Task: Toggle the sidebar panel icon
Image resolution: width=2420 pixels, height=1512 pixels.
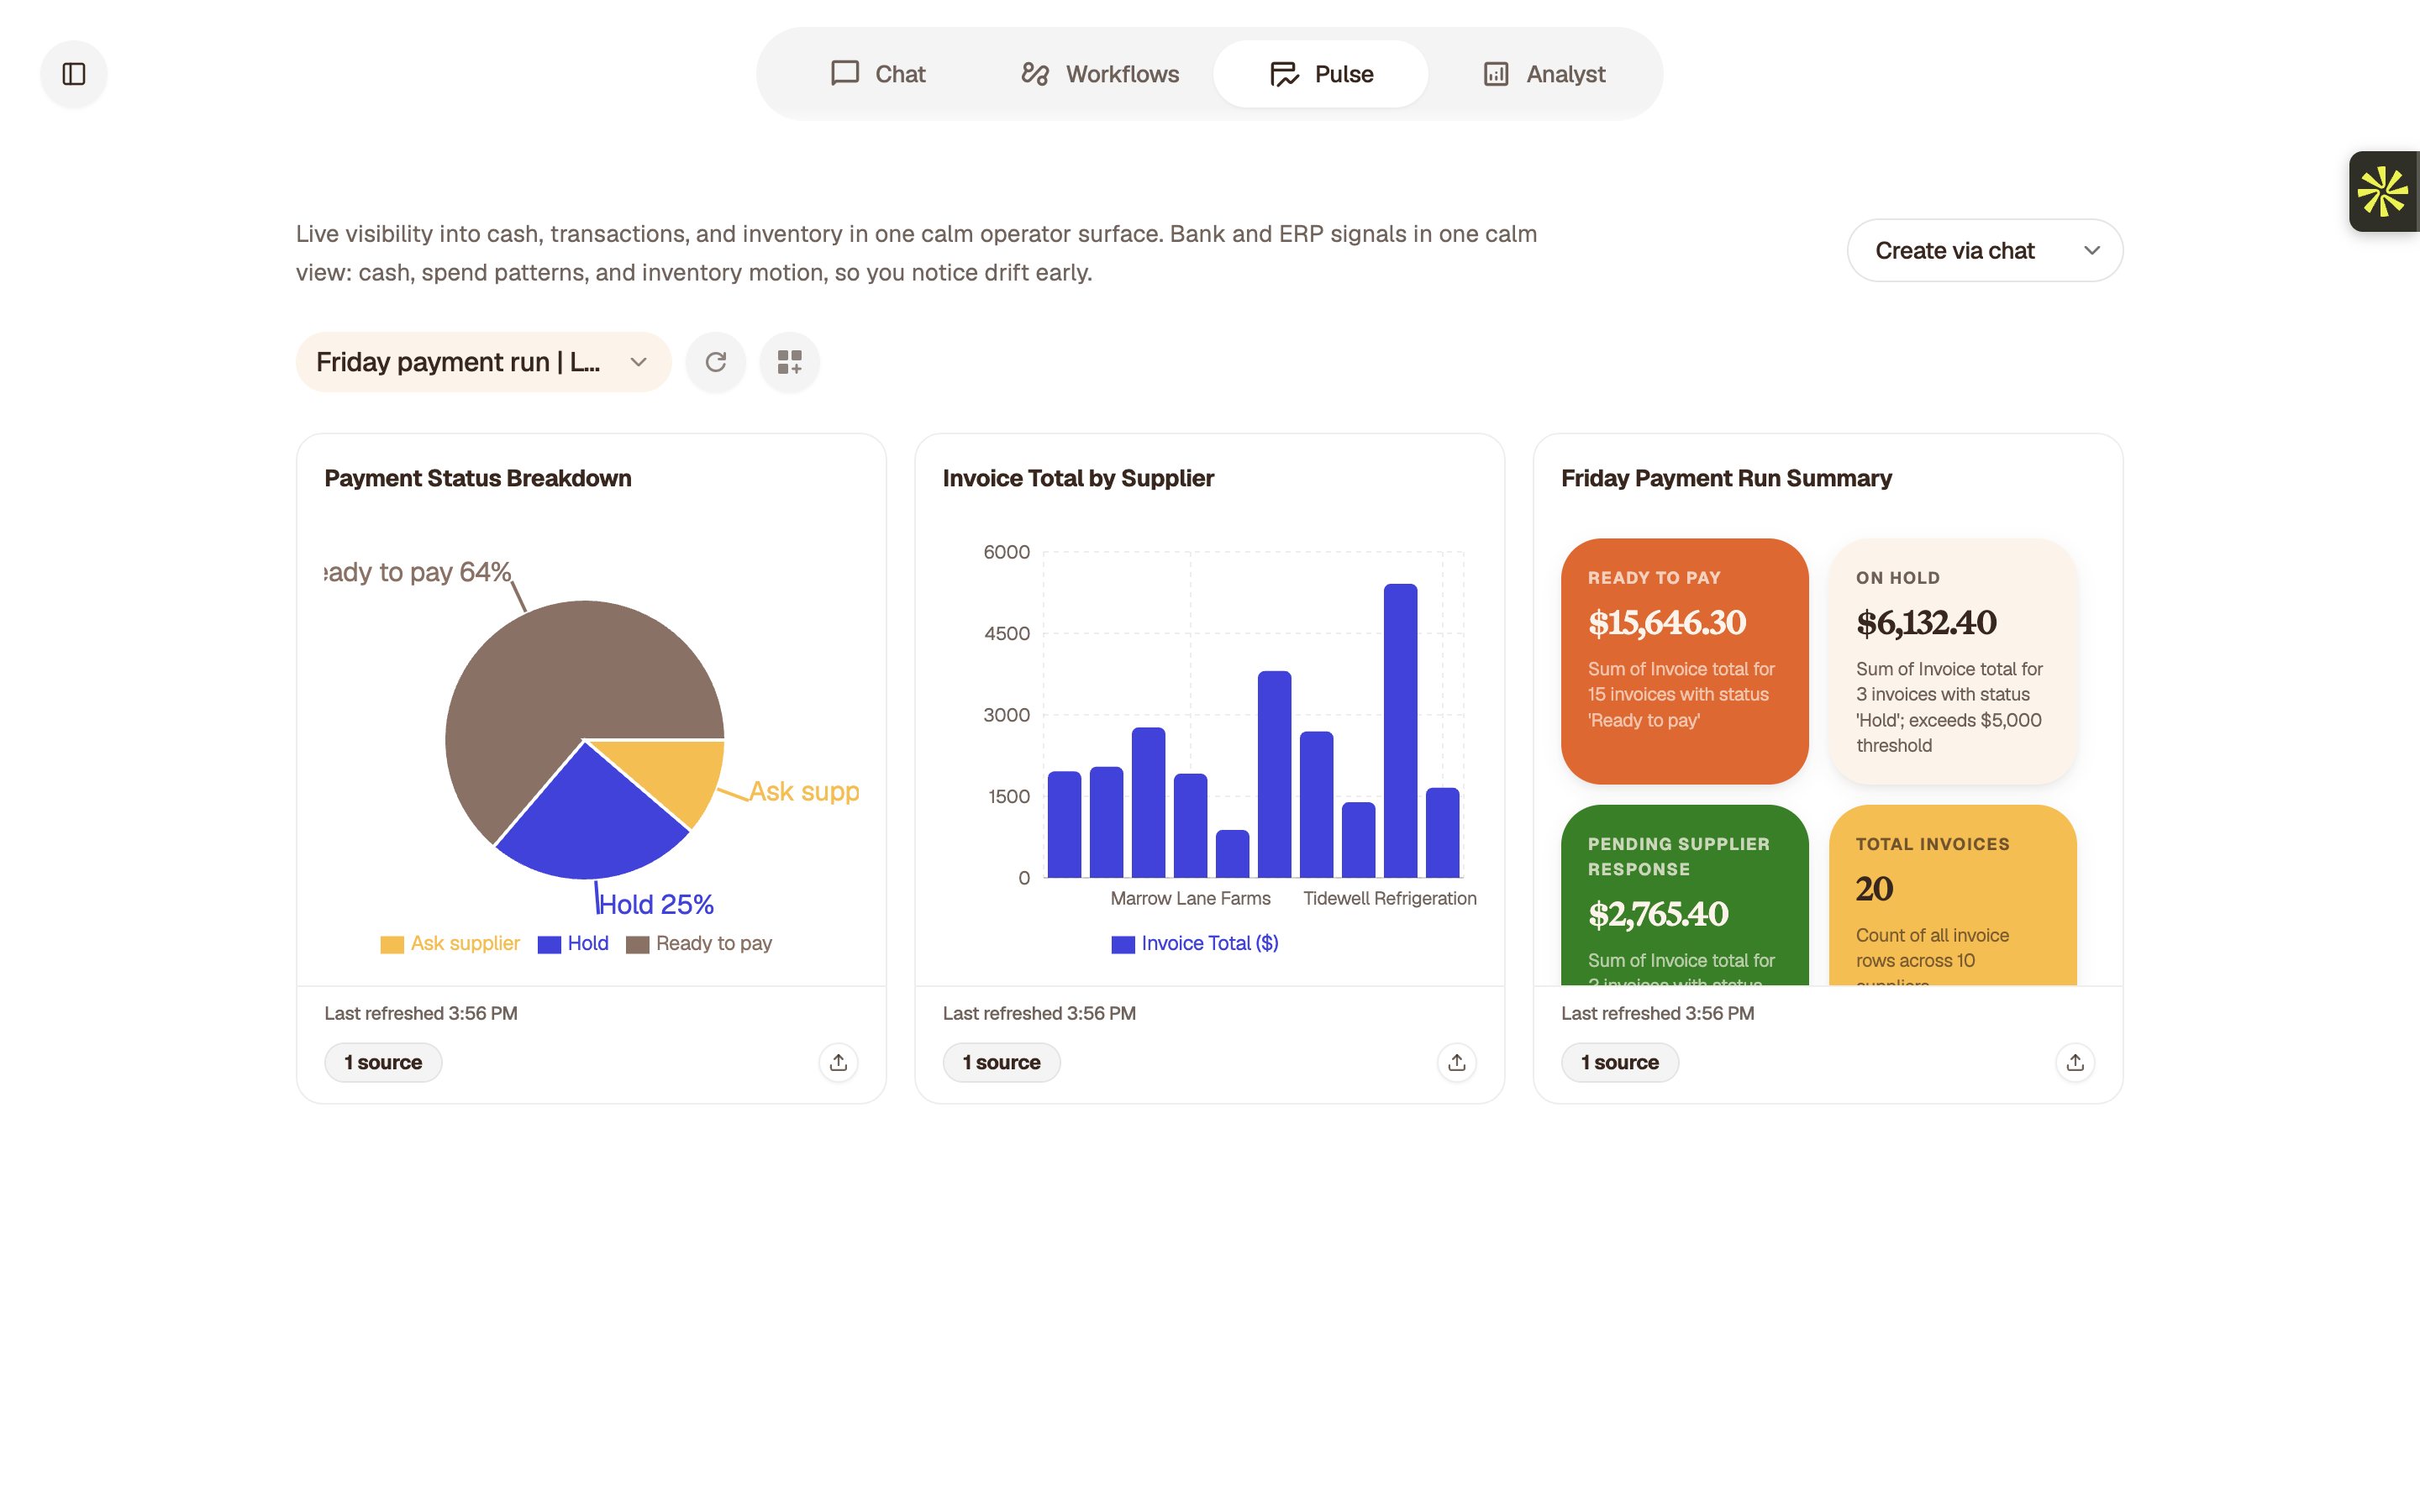Action: coord(74,74)
